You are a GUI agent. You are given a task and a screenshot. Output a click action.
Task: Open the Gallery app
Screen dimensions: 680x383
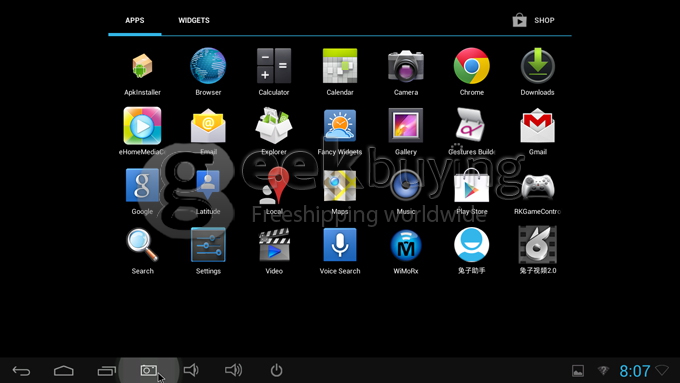pyautogui.click(x=406, y=125)
